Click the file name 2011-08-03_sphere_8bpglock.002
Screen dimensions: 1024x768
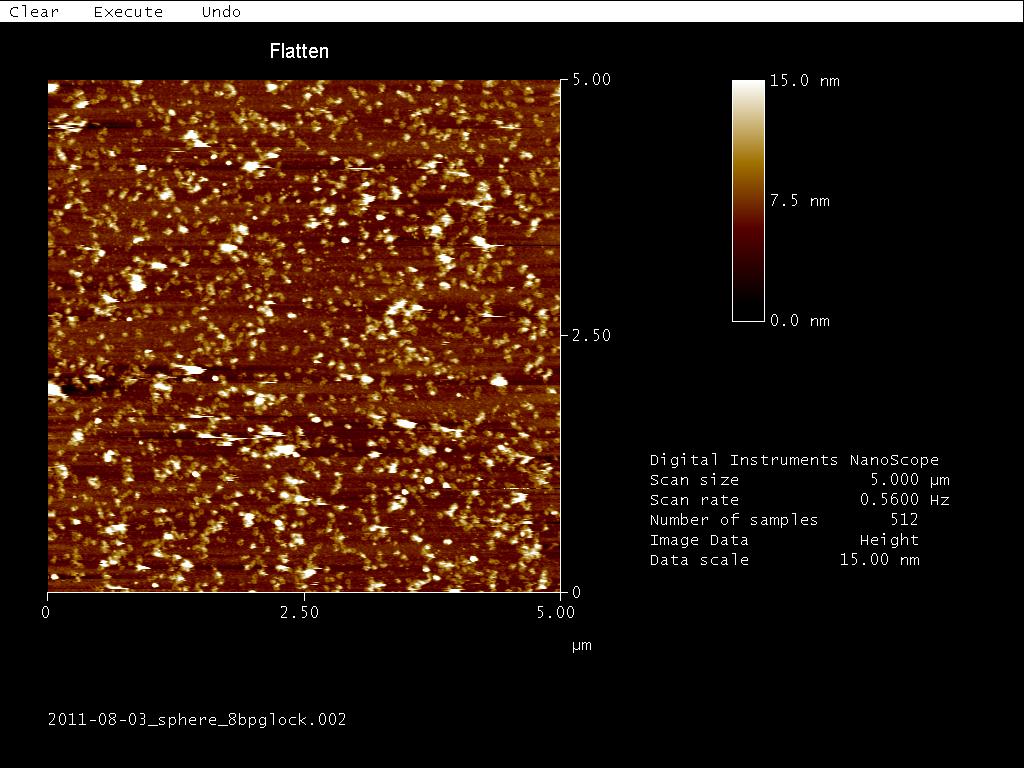(197, 719)
